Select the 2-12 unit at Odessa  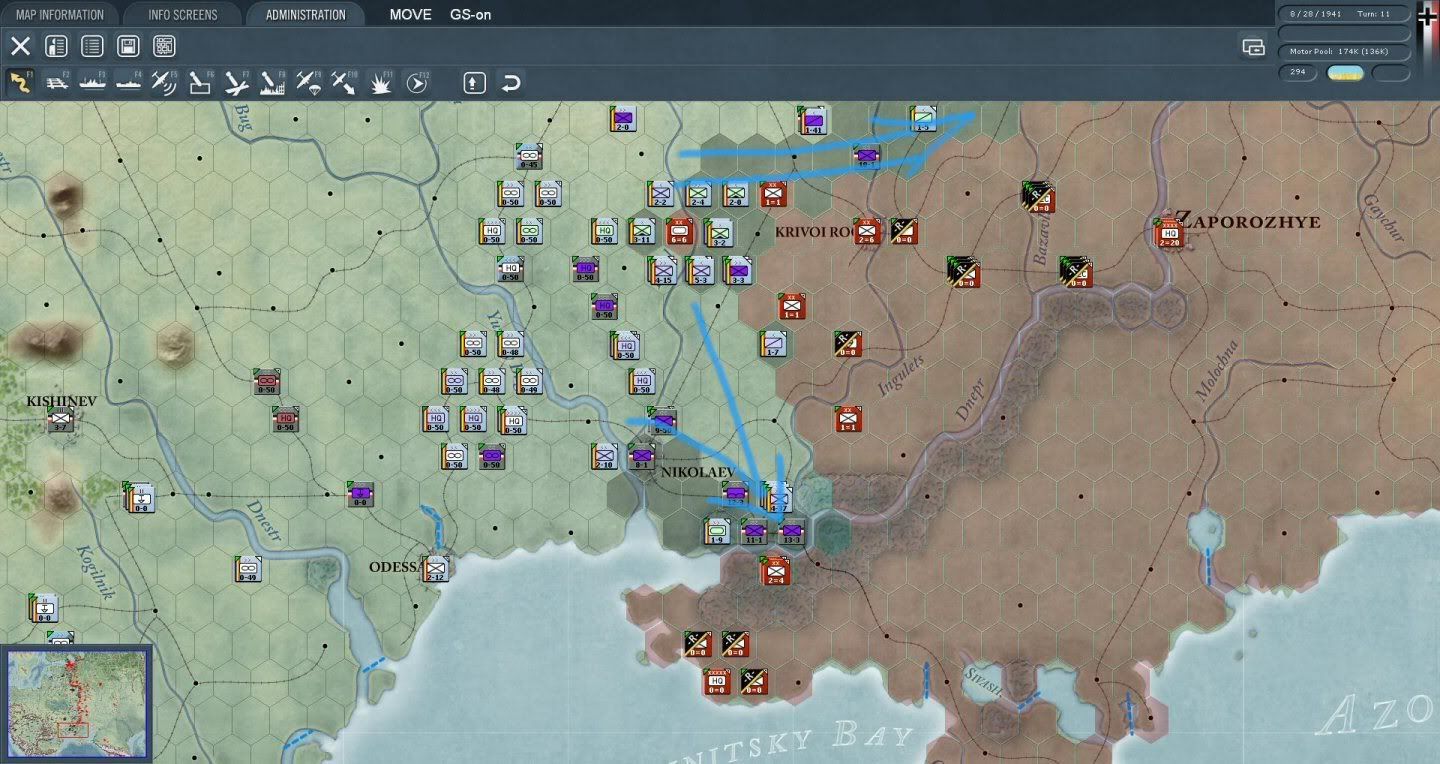435,569
